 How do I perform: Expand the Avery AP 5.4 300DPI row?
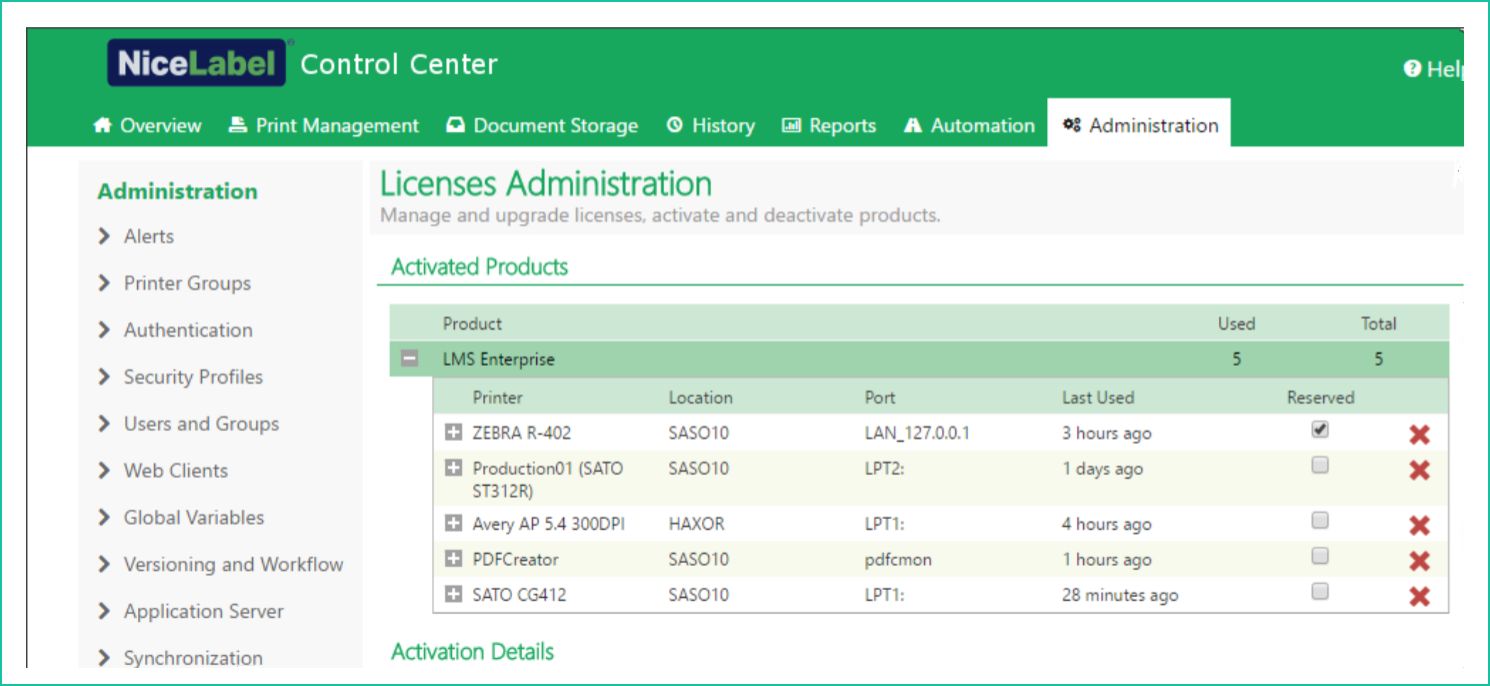click(453, 524)
